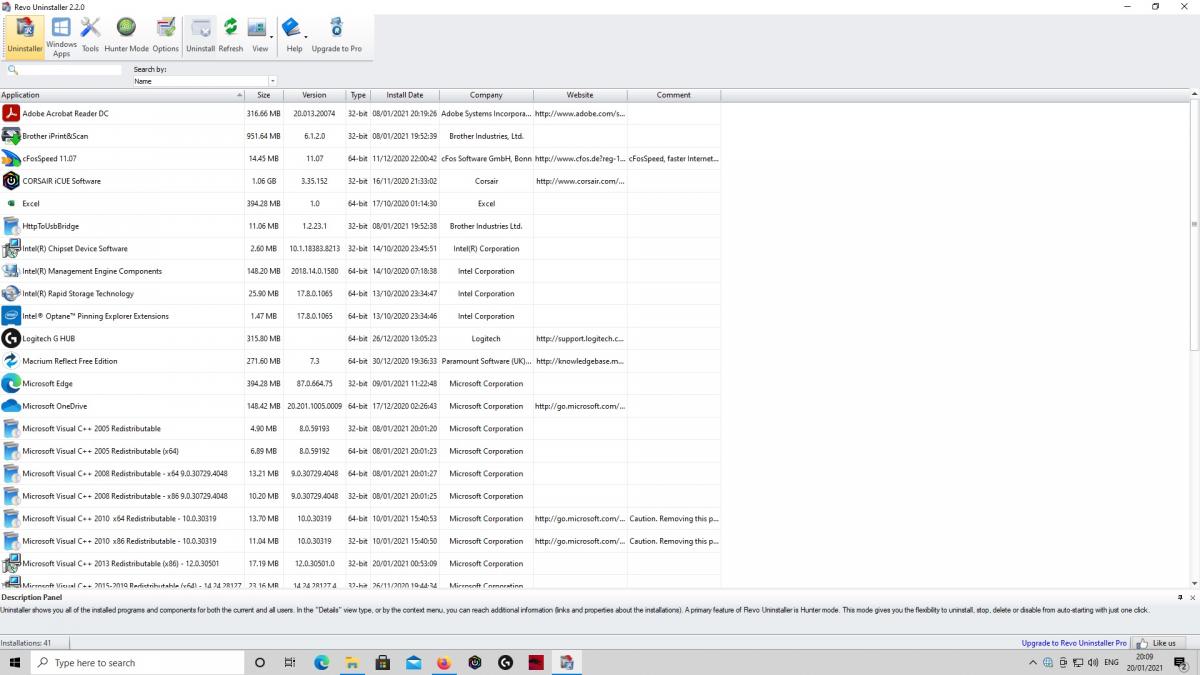Select the Brother iPrint&Scan icon
Viewport: 1200px width, 675px height.
pyautogui.click(x=11, y=136)
